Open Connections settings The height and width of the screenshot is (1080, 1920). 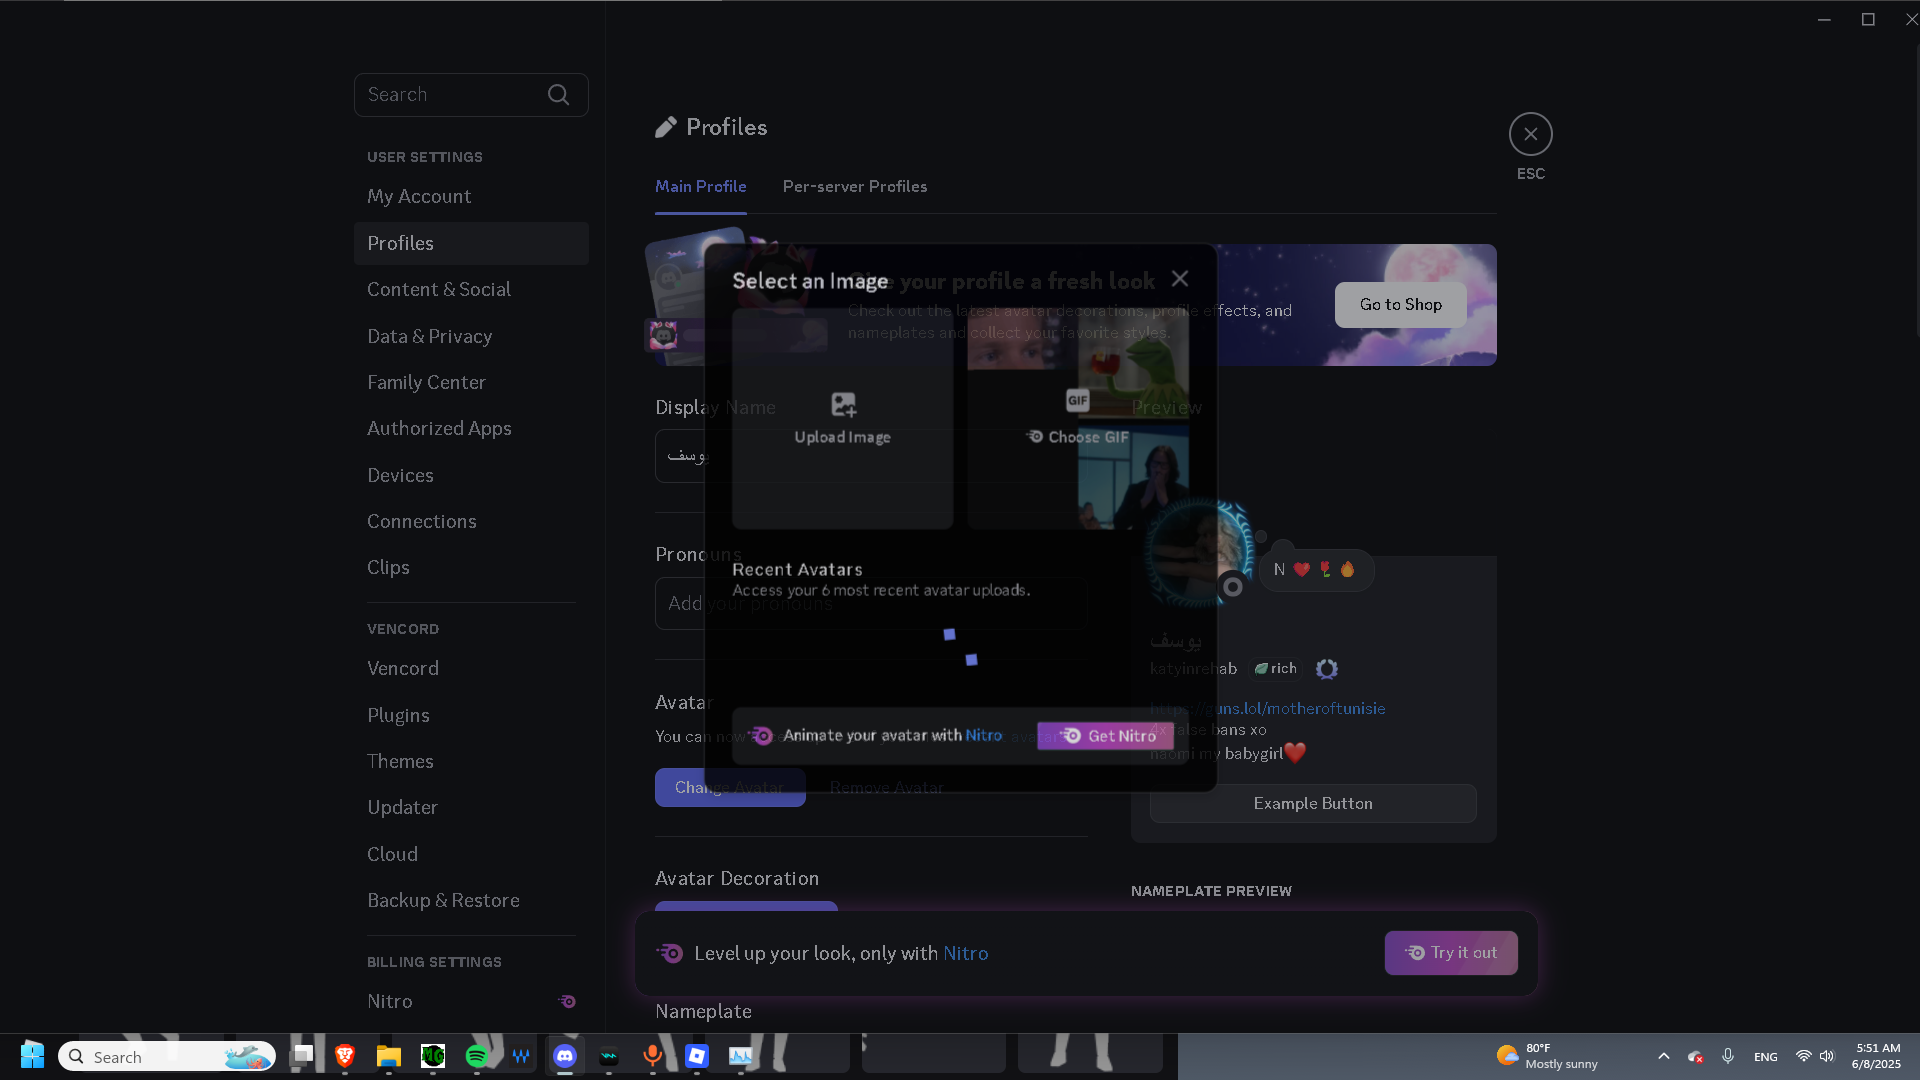pos(471,521)
